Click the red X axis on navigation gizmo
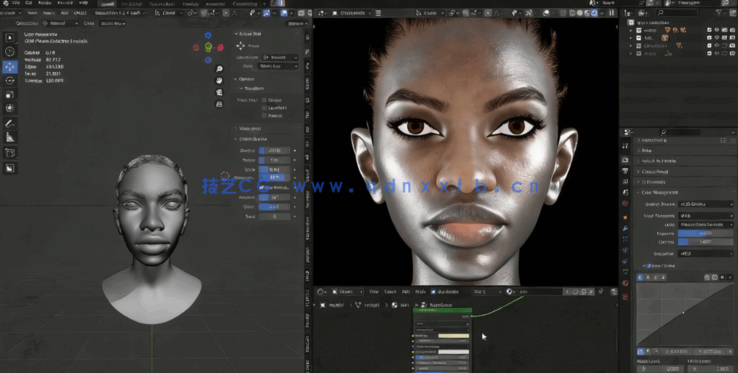738x373 pixels. pos(220,48)
